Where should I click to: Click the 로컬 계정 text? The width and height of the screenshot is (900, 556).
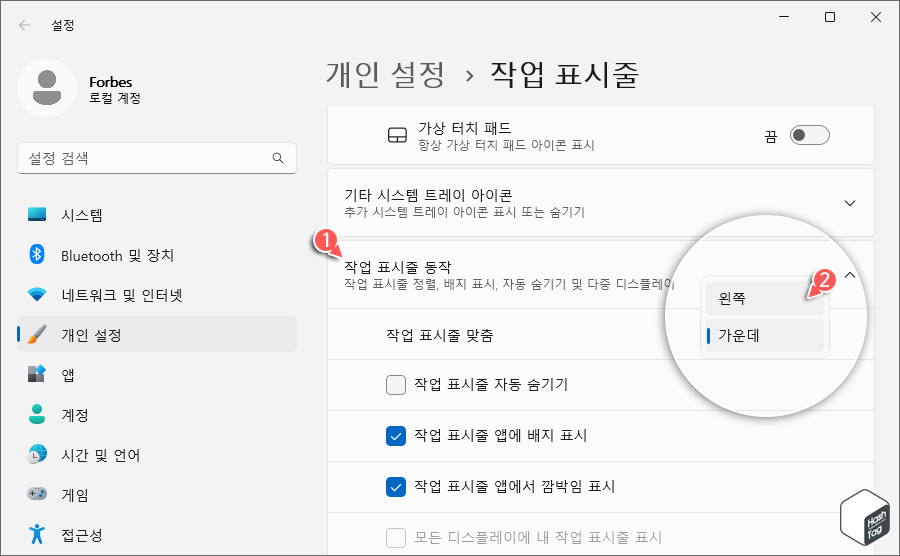(x=115, y=98)
